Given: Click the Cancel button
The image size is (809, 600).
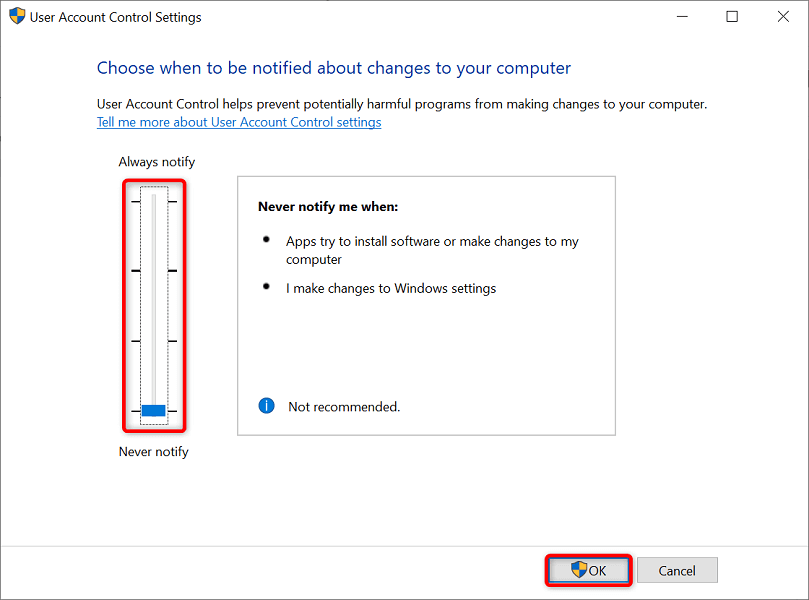Looking at the screenshot, I should click(677, 571).
